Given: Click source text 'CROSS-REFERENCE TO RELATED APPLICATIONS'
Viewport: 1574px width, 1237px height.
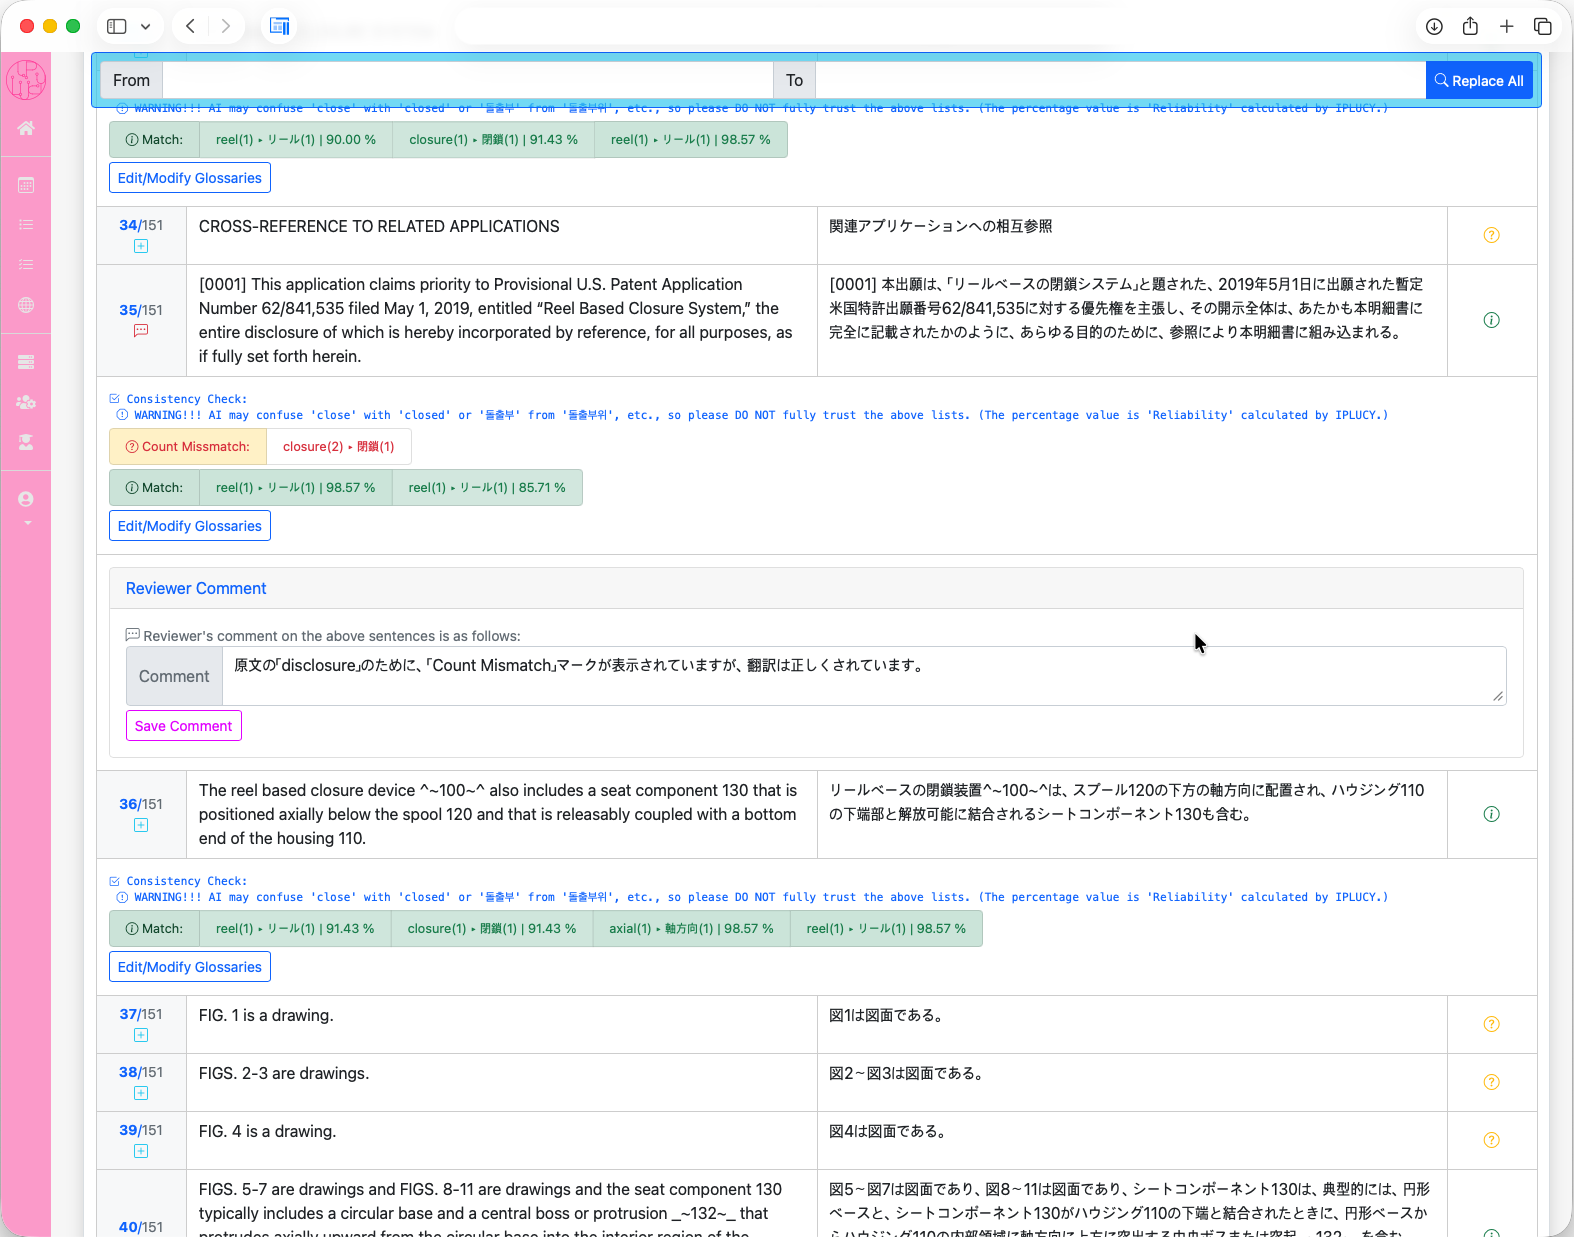Looking at the screenshot, I should click(x=379, y=226).
